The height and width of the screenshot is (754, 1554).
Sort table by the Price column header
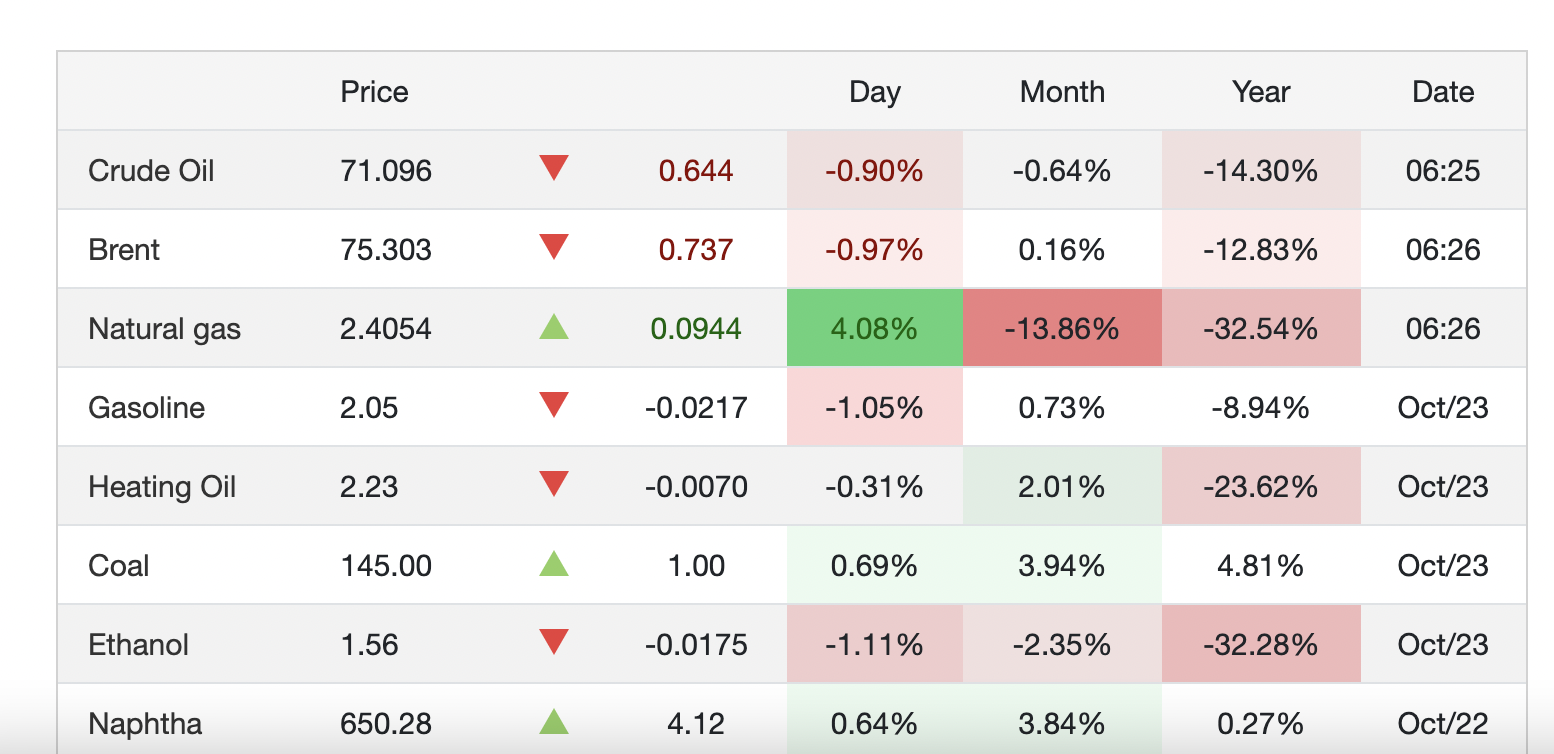click(374, 92)
